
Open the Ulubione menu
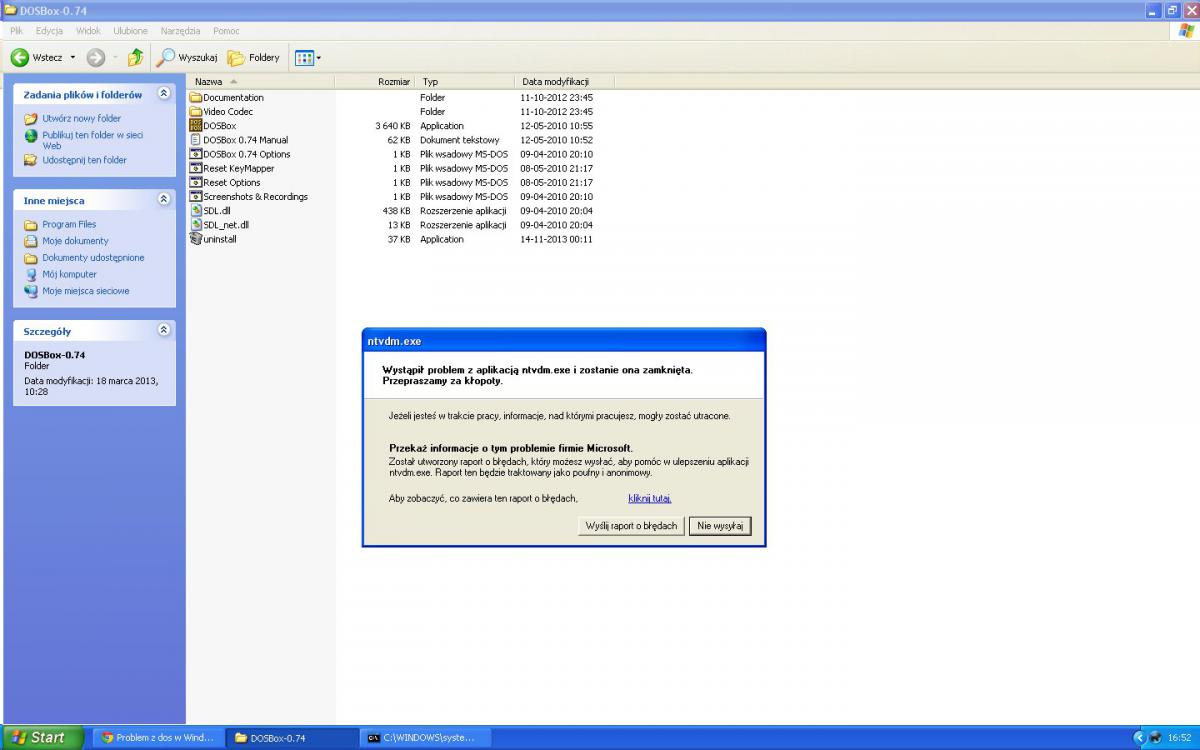pyautogui.click(x=130, y=31)
